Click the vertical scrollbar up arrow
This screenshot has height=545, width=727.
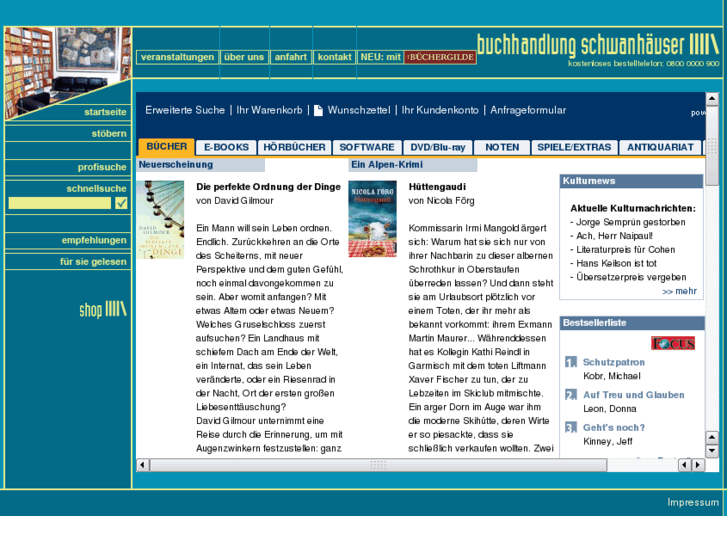coord(712,98)
